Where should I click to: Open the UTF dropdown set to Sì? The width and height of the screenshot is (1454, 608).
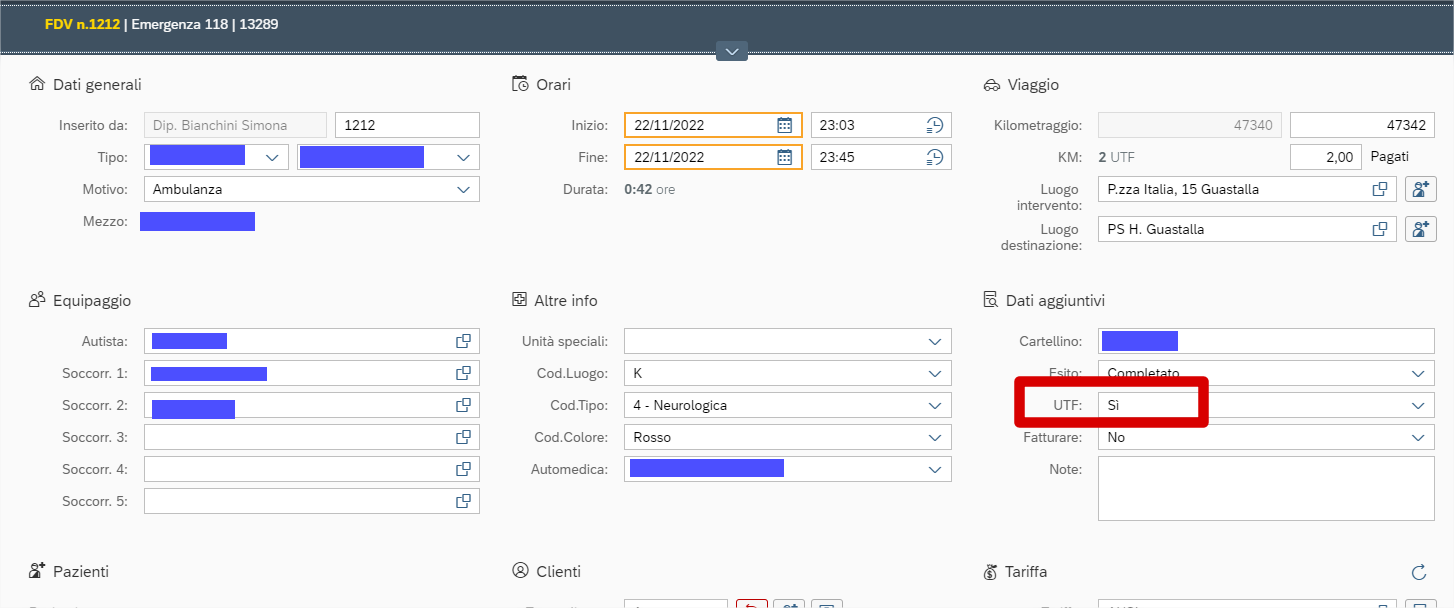click(1417, 405)
